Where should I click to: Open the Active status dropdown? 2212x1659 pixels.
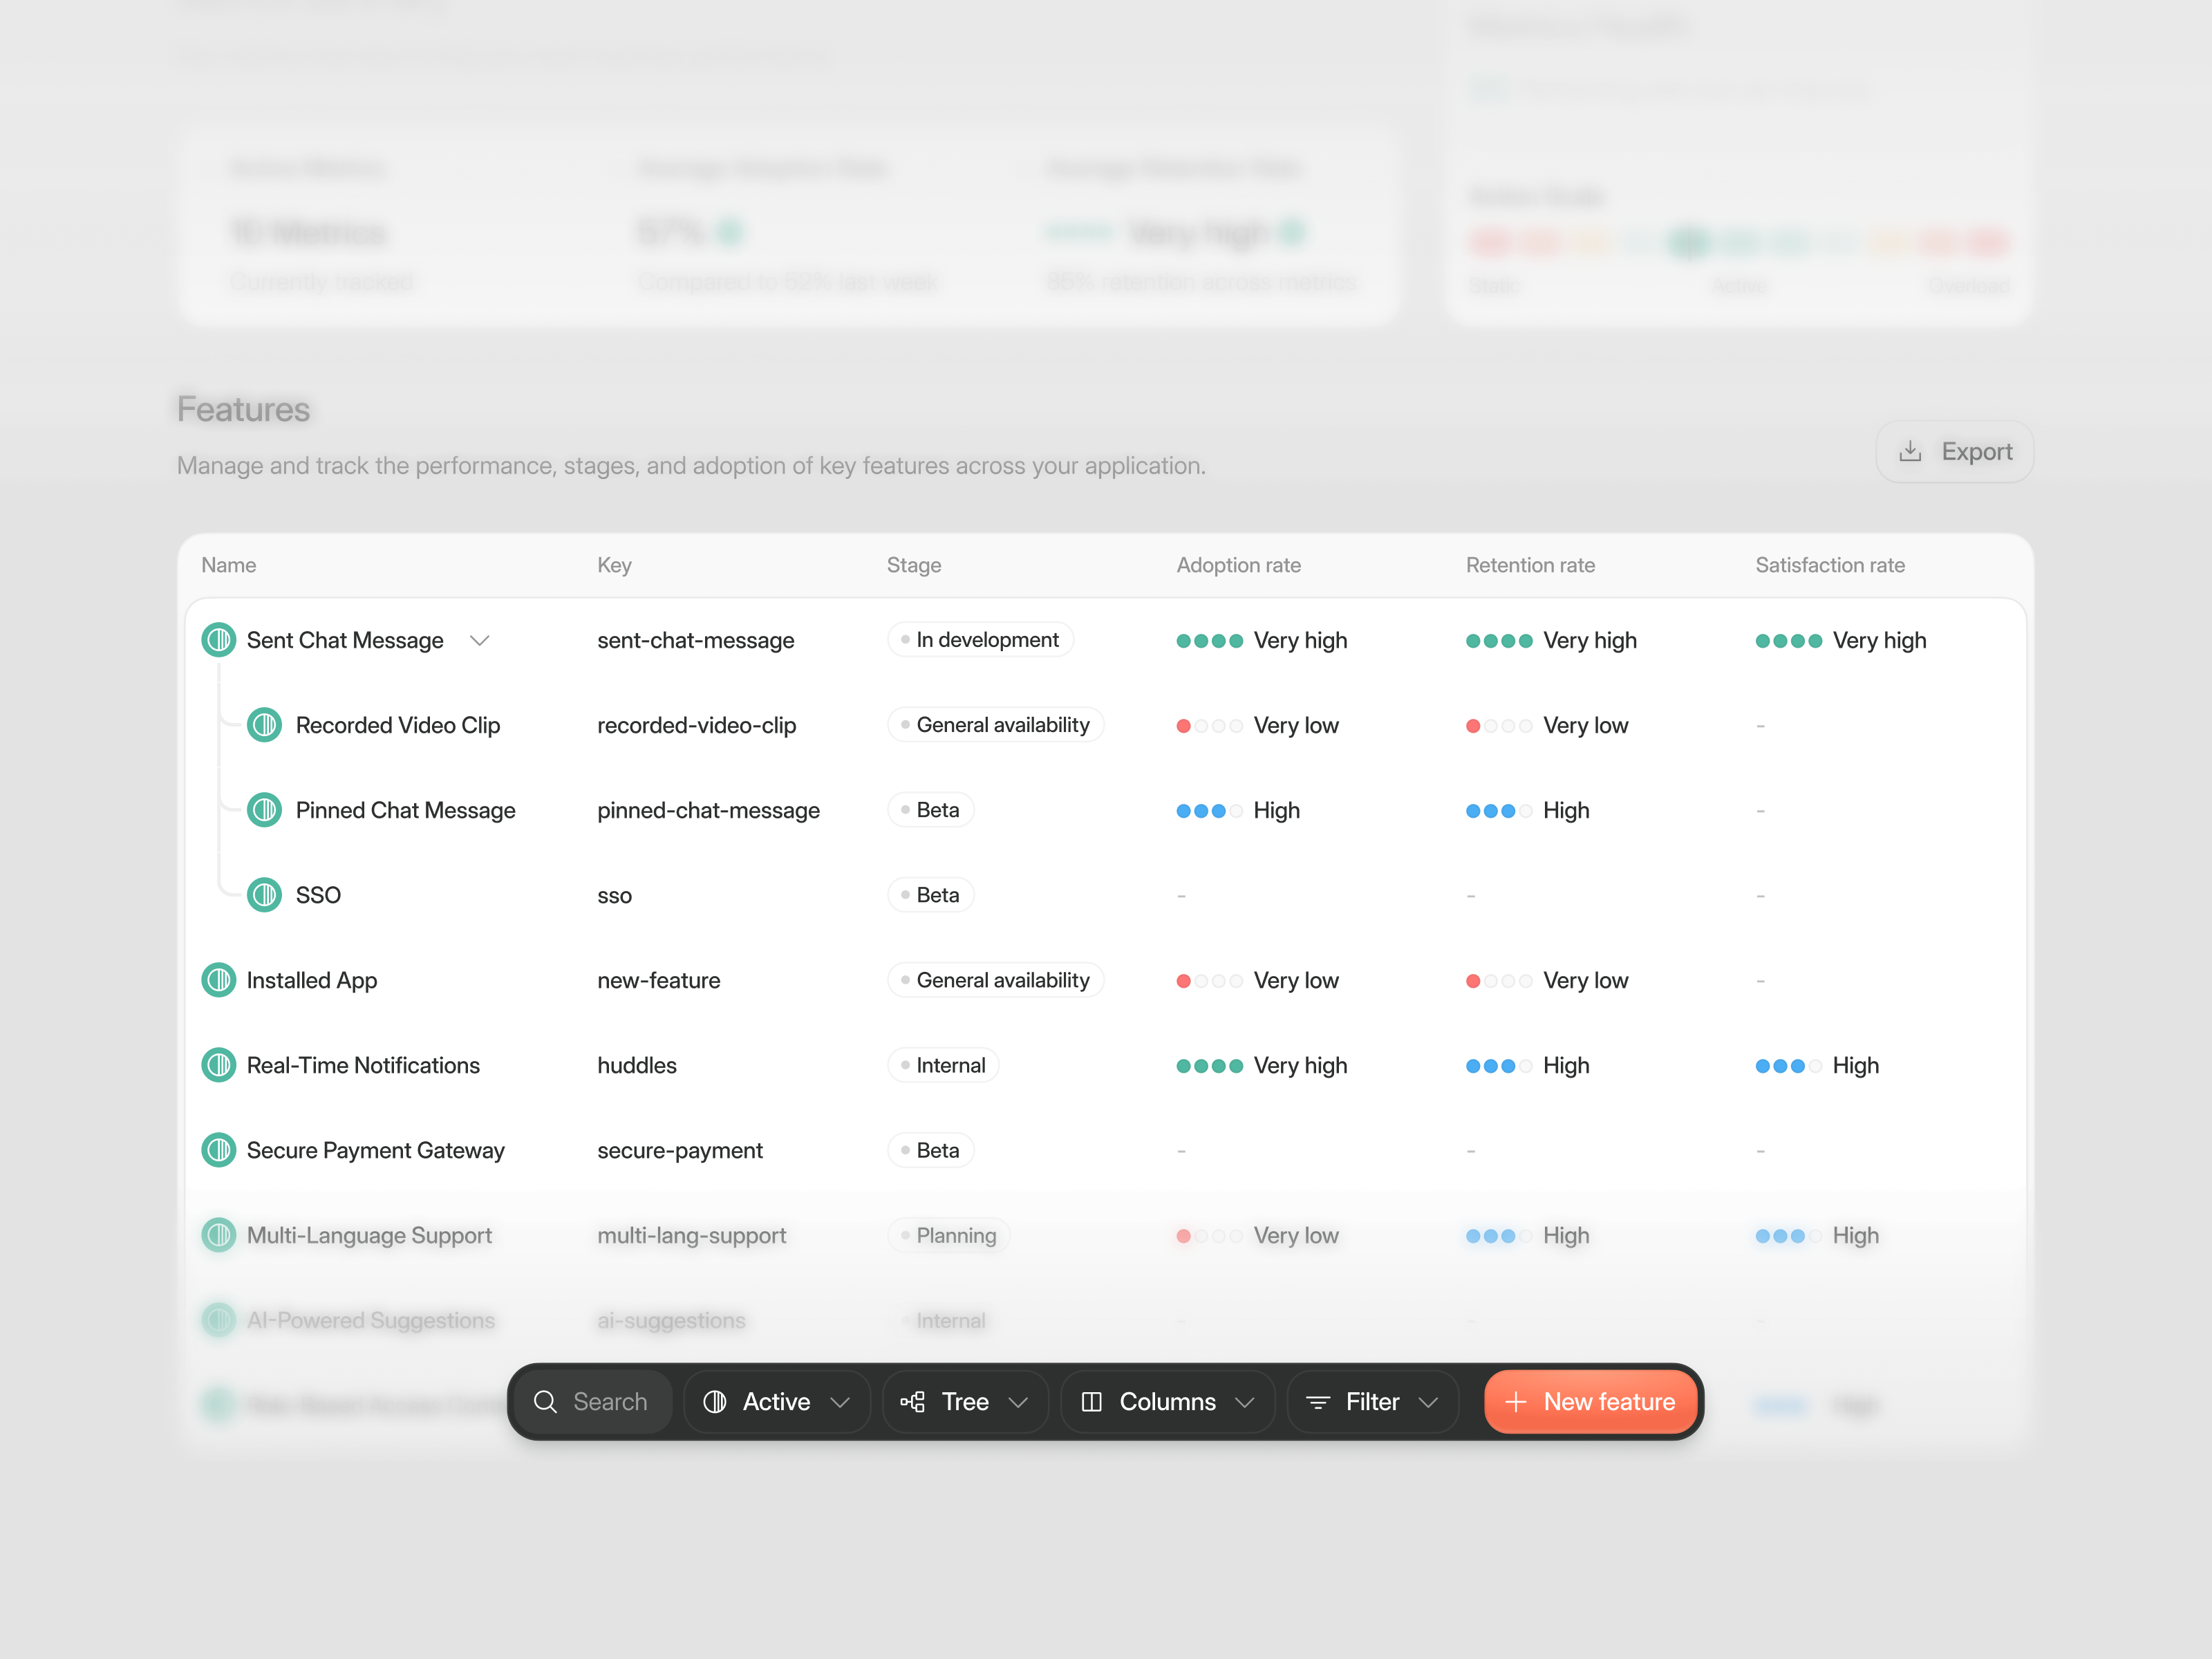(777, 1401)
